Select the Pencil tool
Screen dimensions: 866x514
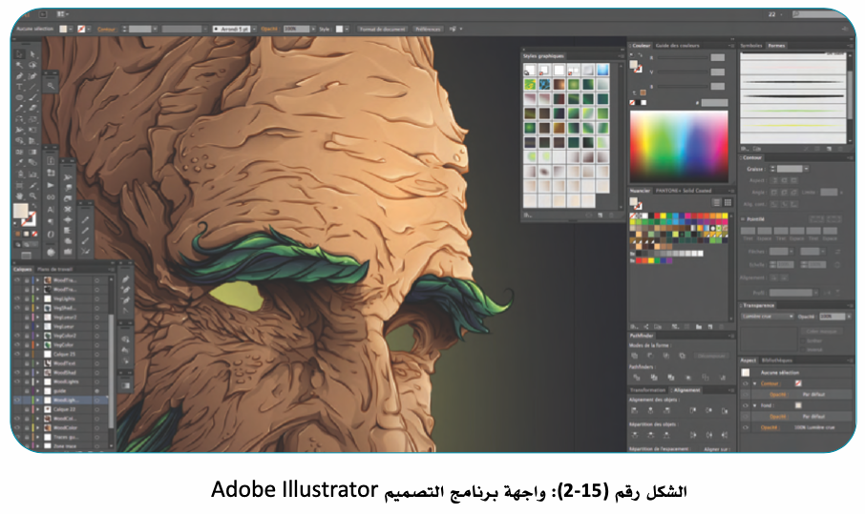pyautogui.click(x=20, y=108)
